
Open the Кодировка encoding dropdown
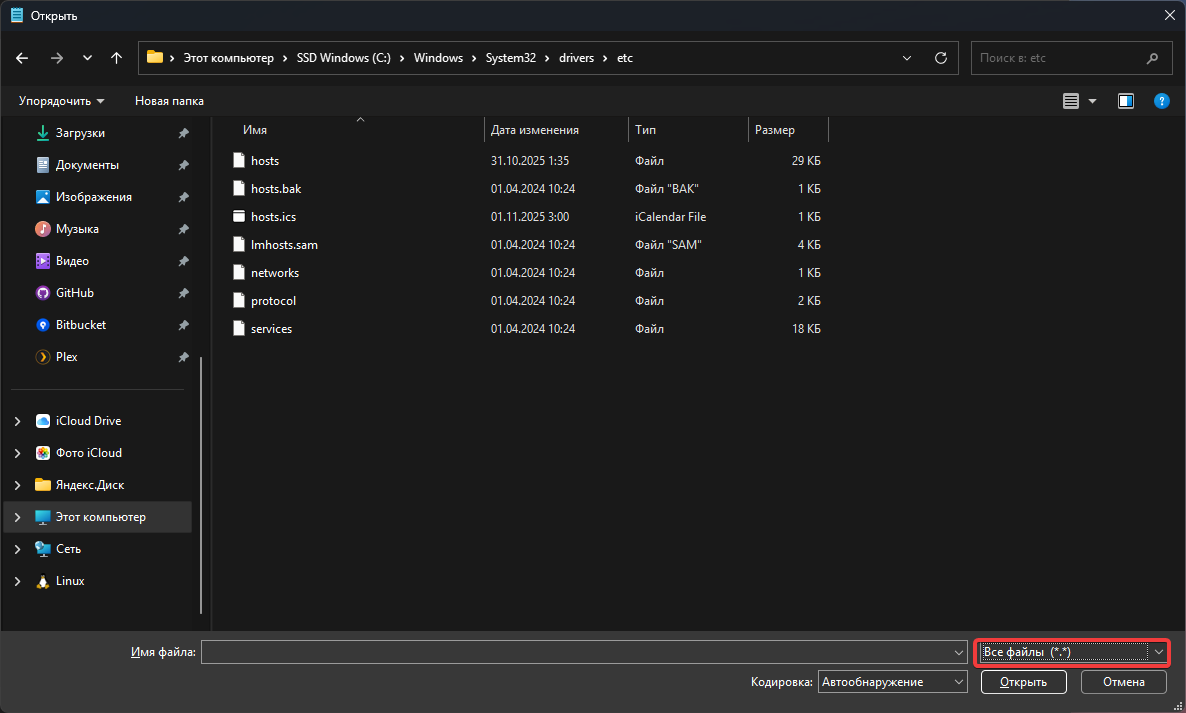[x=892, y=682]
